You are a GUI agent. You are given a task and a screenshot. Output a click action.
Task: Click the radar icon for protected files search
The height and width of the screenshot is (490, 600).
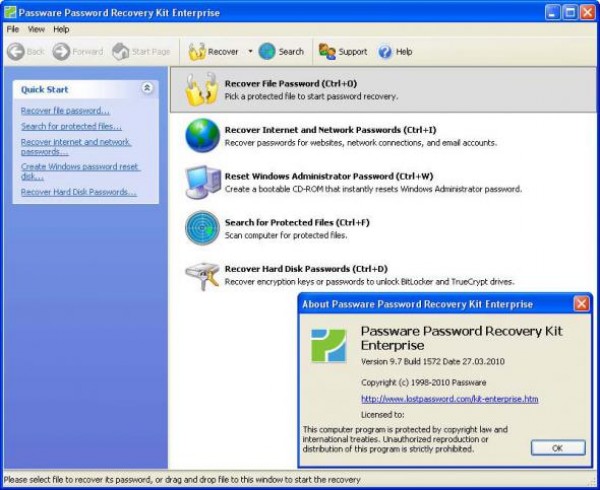coord(202,228)
